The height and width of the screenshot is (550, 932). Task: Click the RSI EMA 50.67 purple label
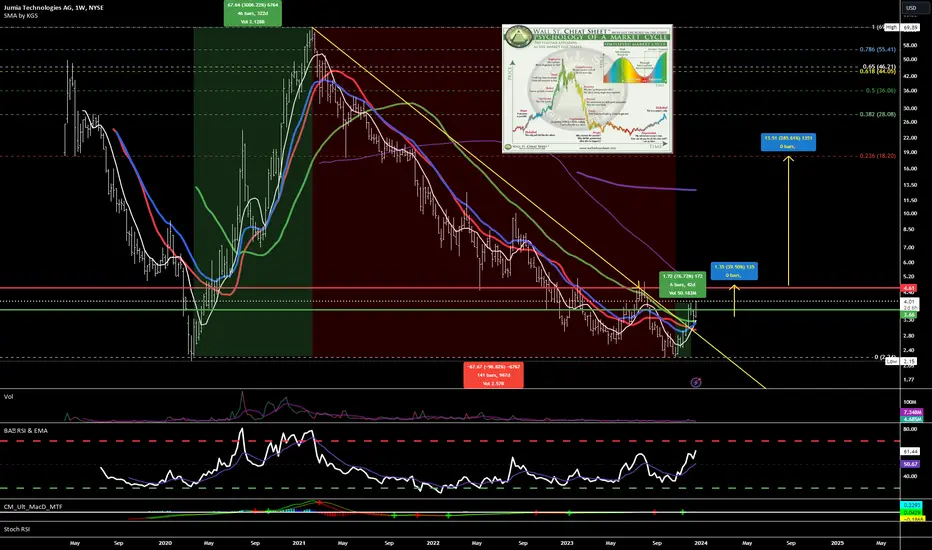pyautogui.click(x=910, y=464)
